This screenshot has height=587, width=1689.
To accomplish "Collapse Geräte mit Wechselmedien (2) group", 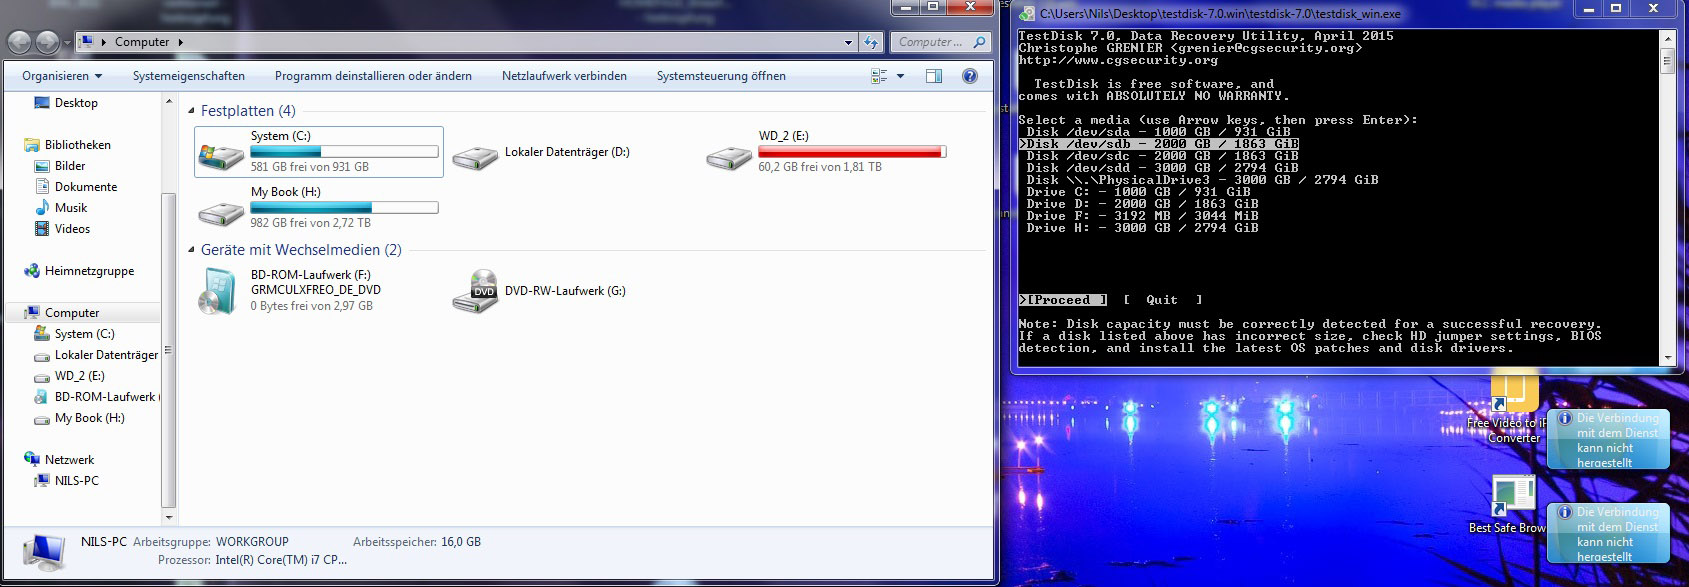I will [192, 250].
